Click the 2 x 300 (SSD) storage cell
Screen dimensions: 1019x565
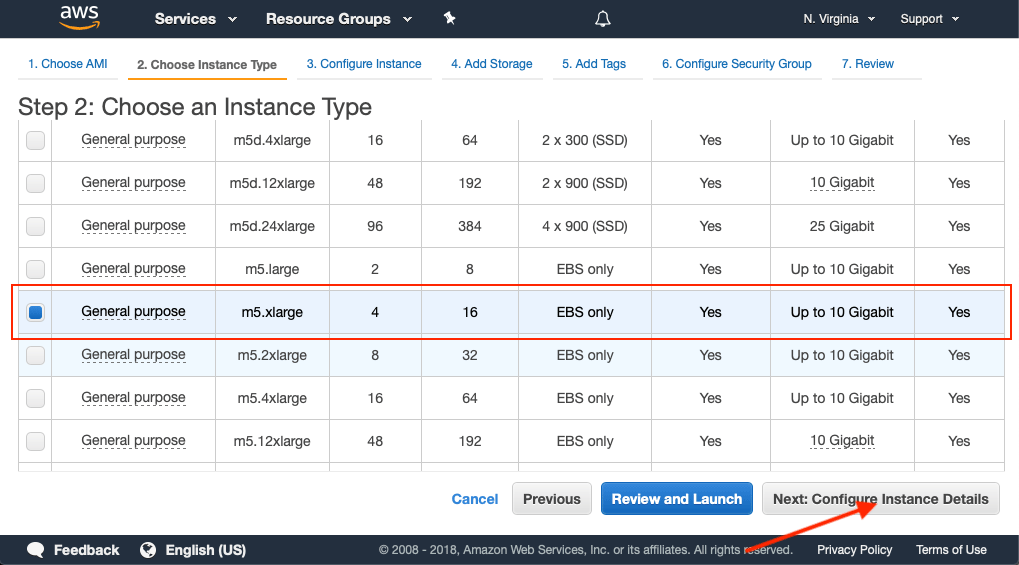tap(585, 140)
